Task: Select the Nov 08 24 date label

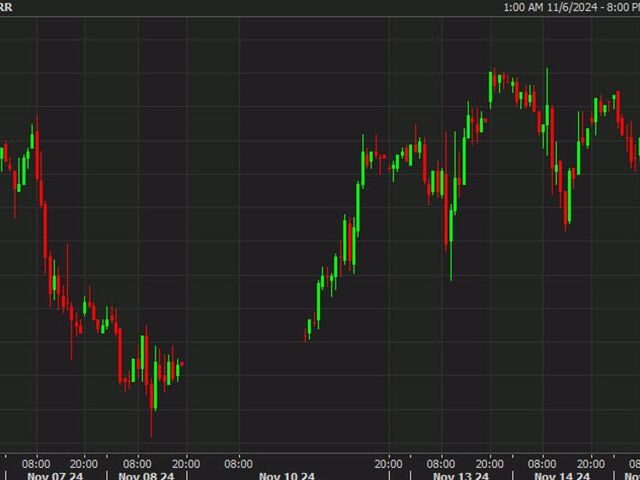Action: pyautogui.click(x=146, y=476)
